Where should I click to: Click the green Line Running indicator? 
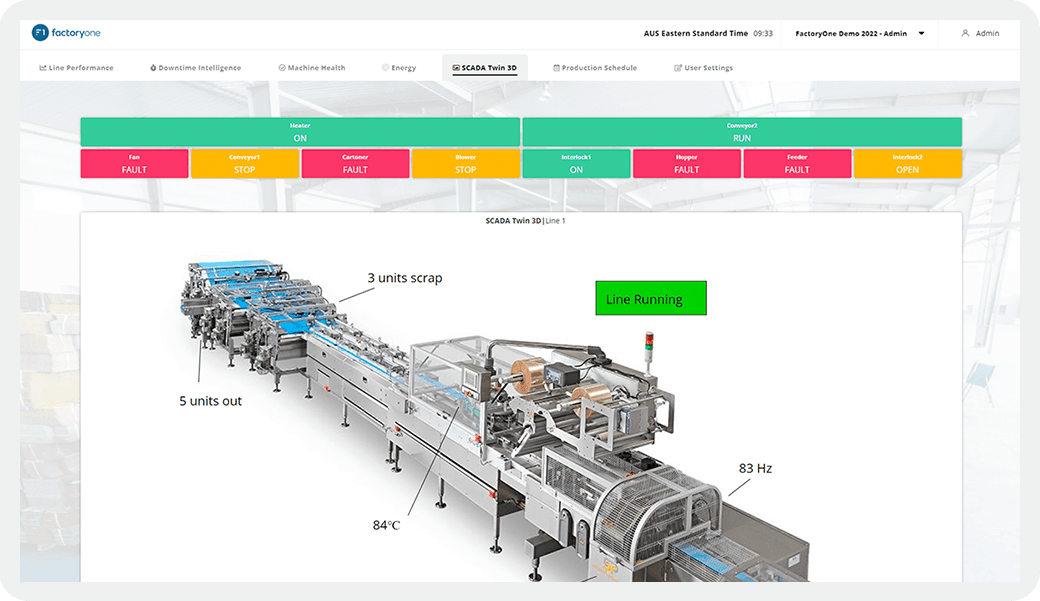pyautogui.click(x=651, y=298)
